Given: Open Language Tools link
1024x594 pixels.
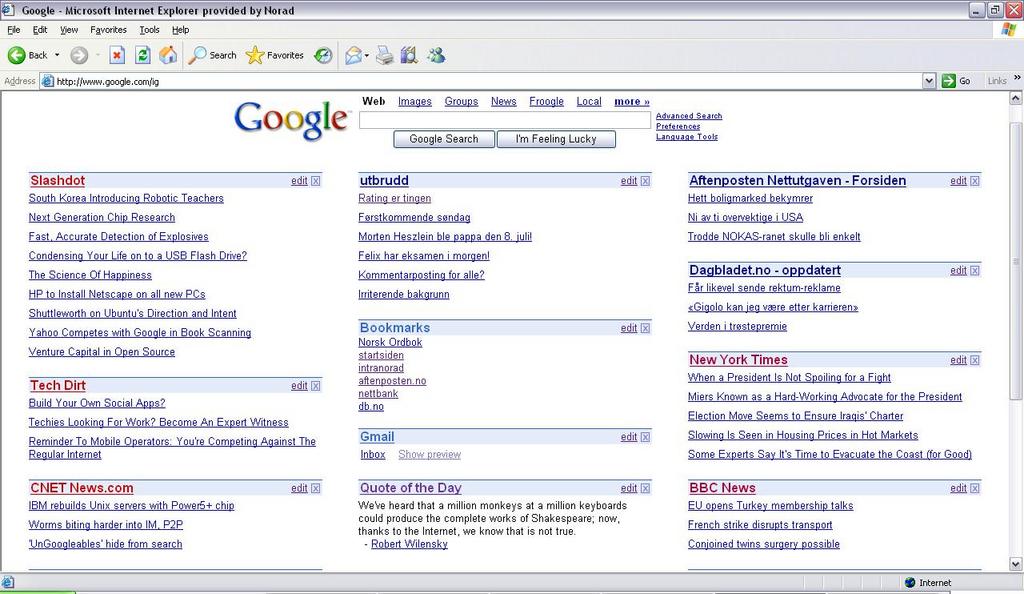Looking at the screenshot, I should (687, 137).
